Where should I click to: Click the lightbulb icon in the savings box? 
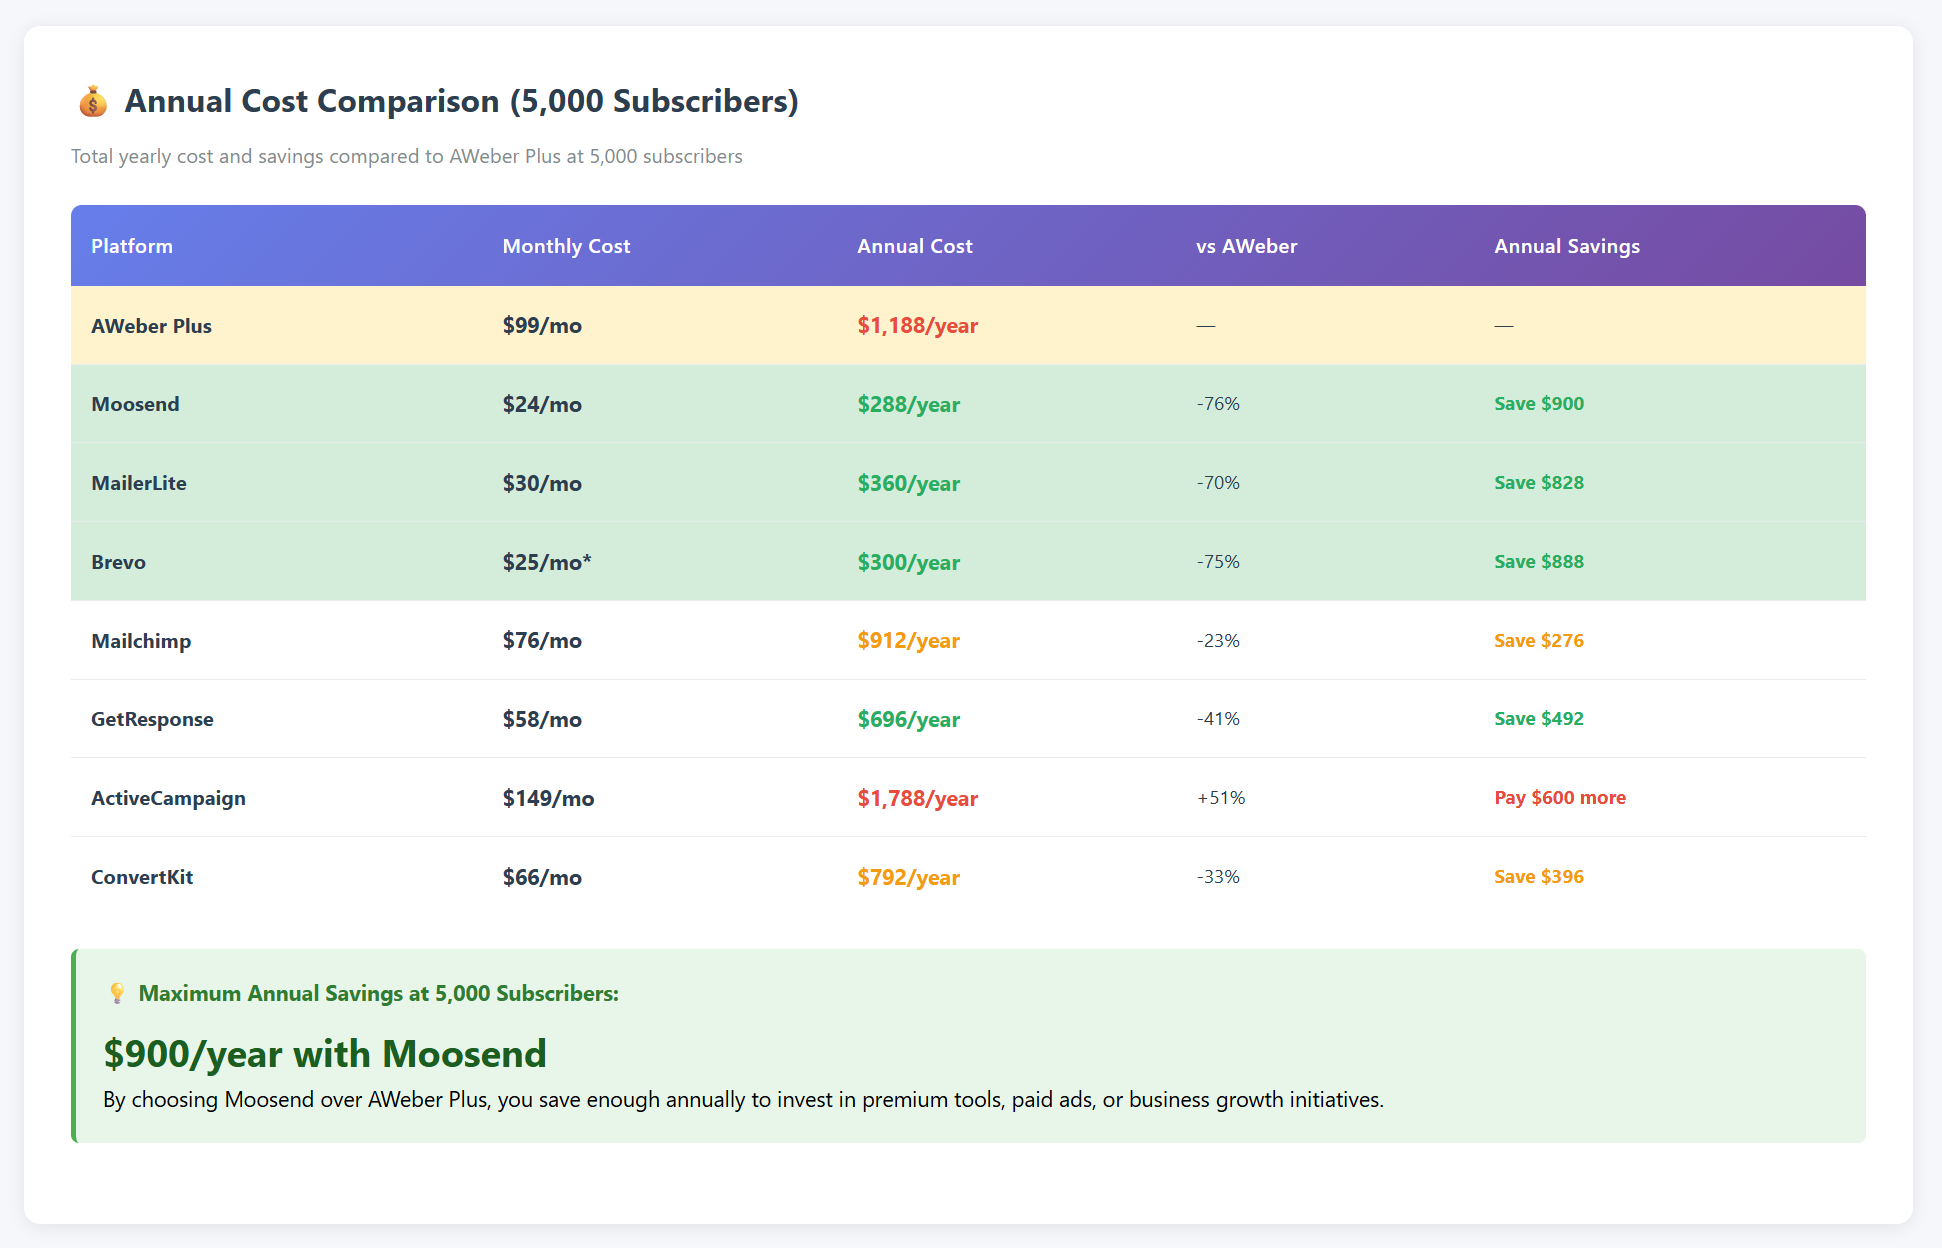pyautogui.click(x=117, y=993)
